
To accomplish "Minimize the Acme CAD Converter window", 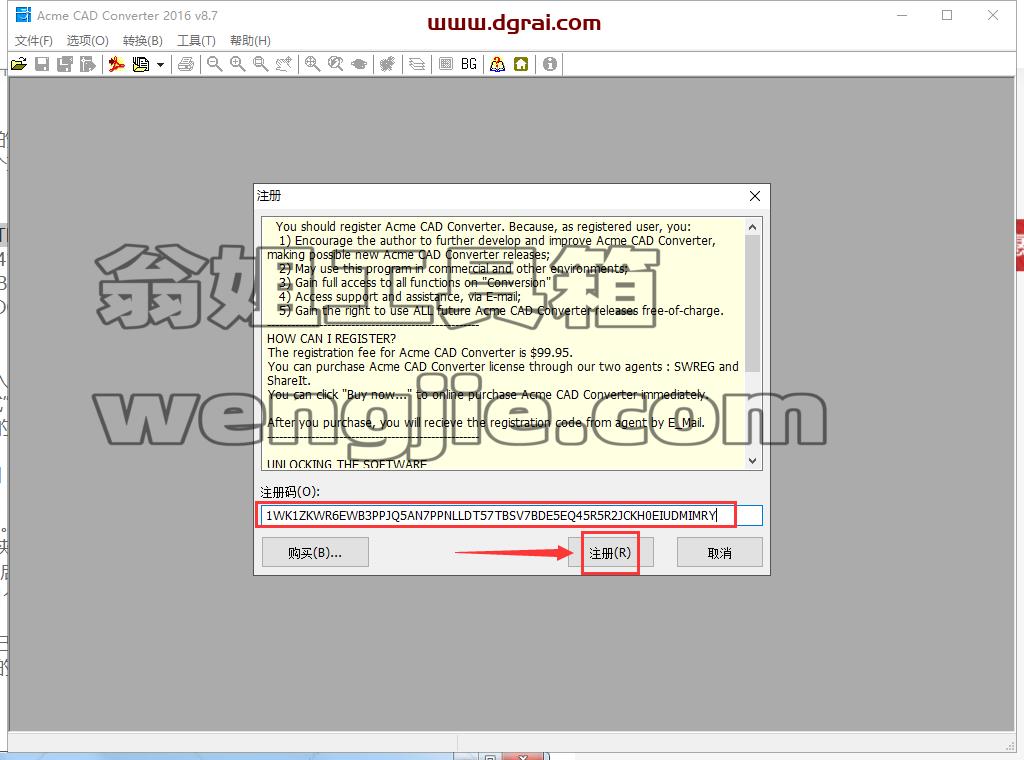I will point(902,15).
